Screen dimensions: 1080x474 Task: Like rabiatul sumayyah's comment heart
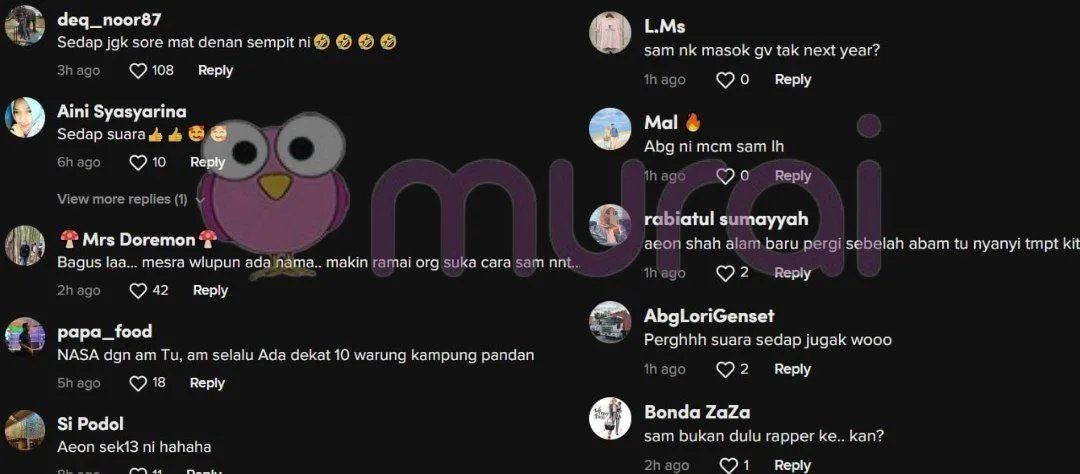pyautogui.click(x=725, y=273)
